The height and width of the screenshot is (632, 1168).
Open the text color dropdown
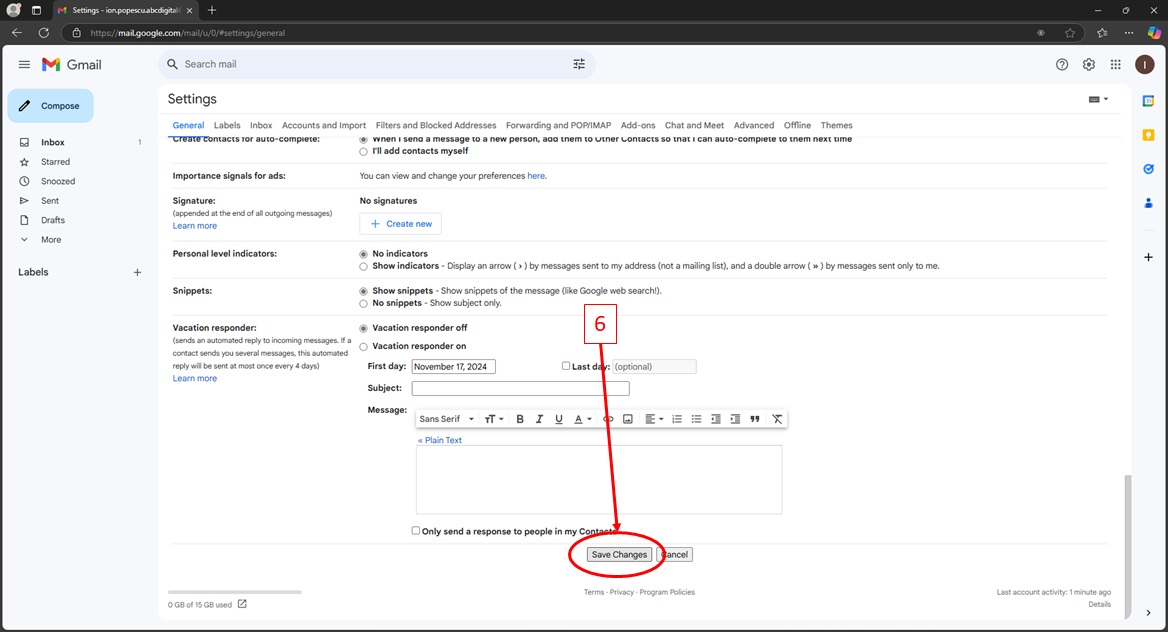coord(583,419)
